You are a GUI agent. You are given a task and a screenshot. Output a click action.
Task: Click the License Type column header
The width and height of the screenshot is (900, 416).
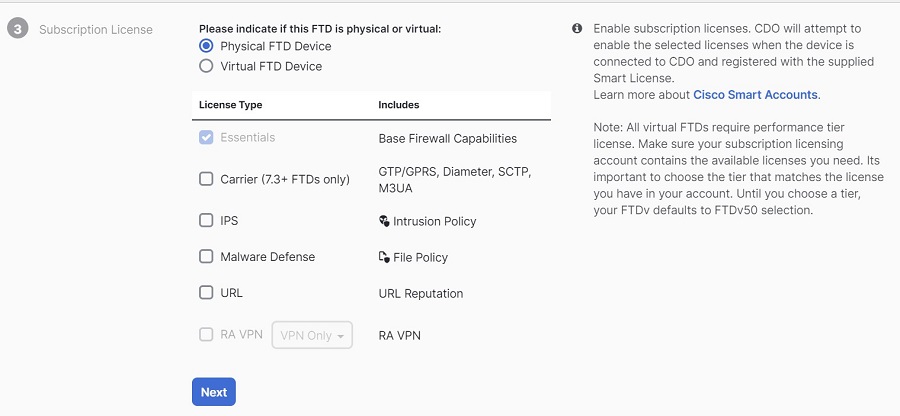coord(230,105)
